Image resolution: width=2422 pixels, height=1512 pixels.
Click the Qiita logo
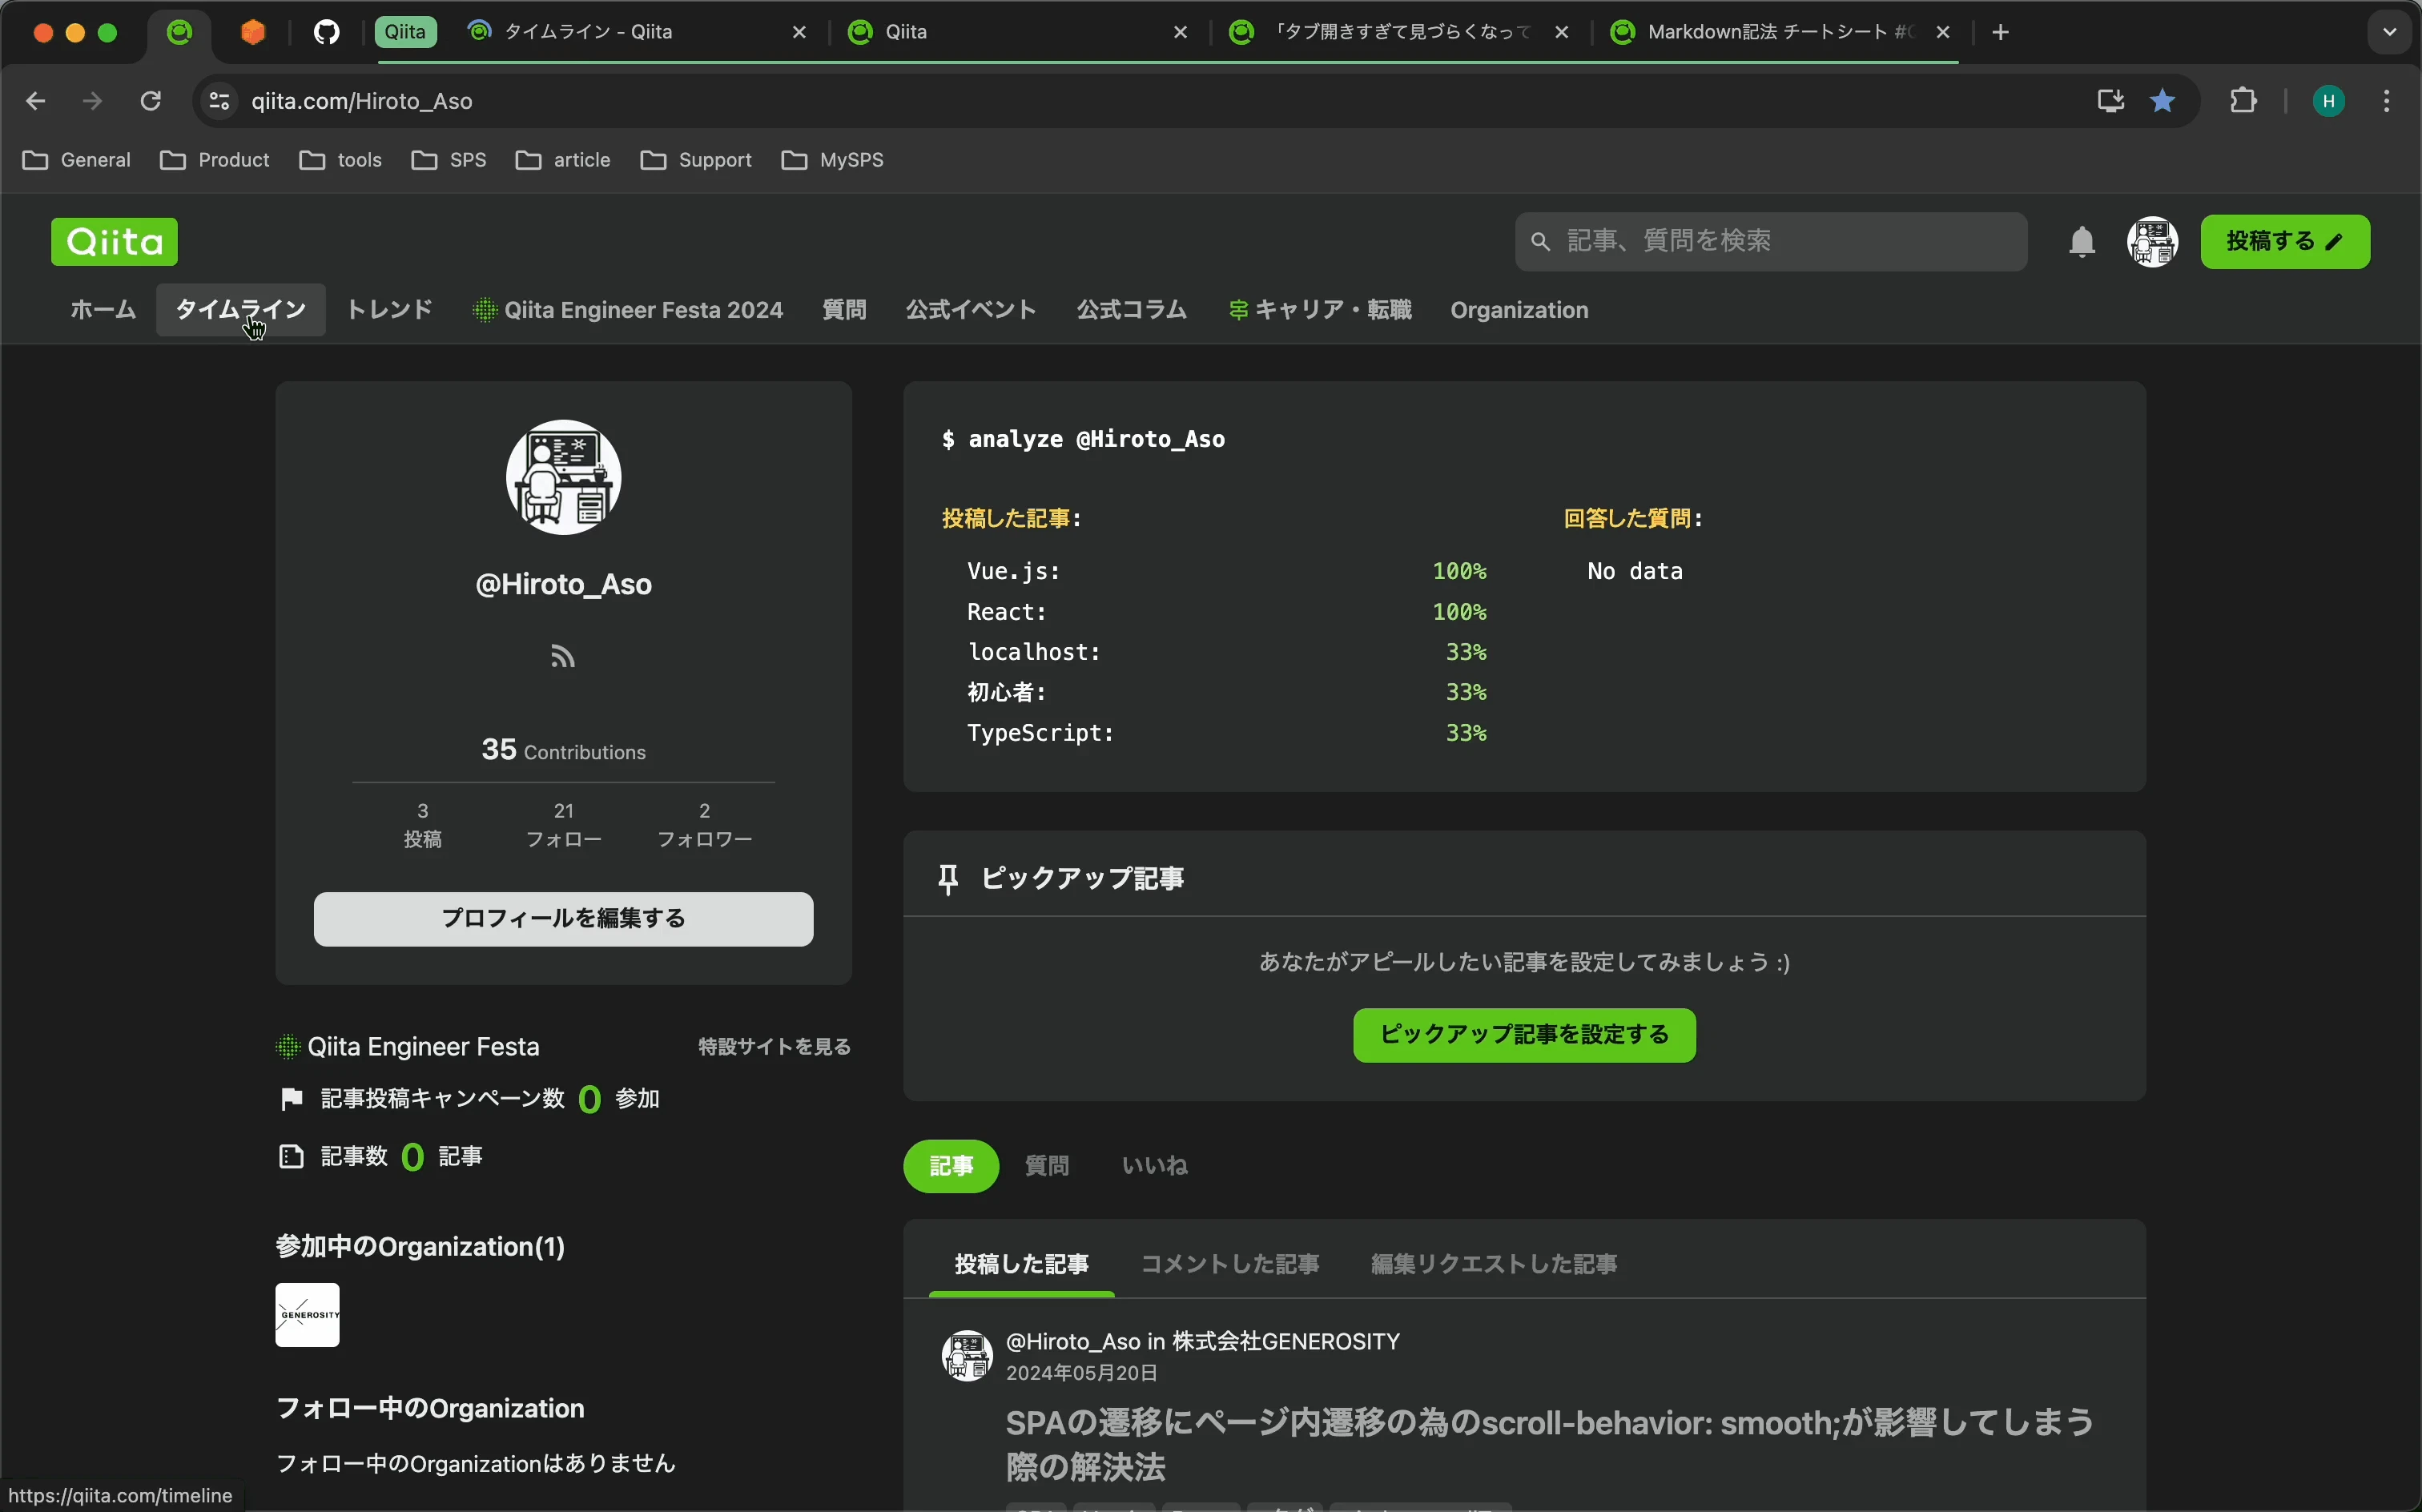pyautogui.click(x=114, y=241)
